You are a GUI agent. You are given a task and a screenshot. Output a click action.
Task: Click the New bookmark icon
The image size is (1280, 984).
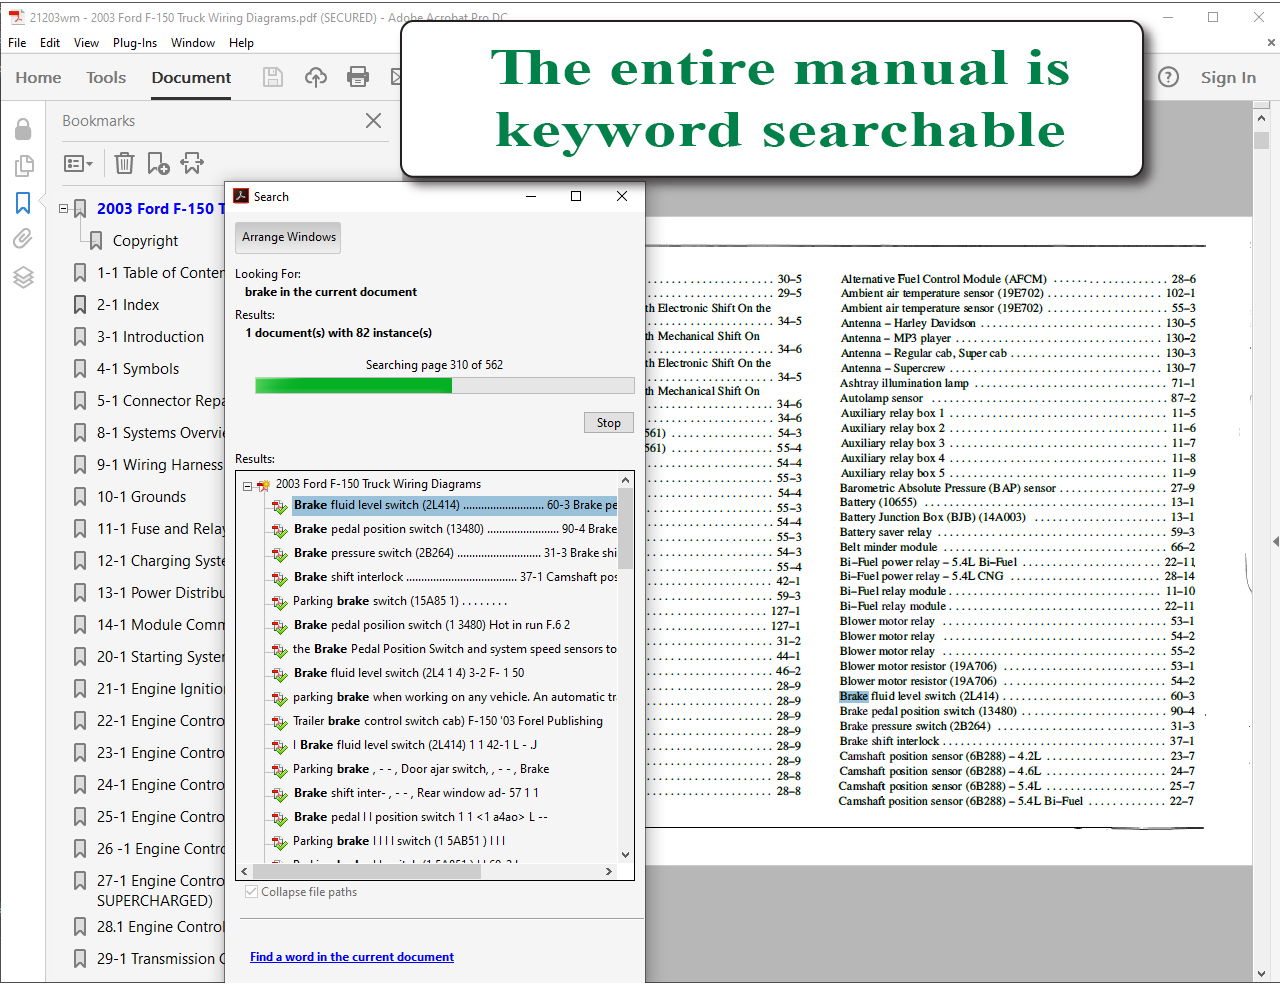click(x=158, y=163)
